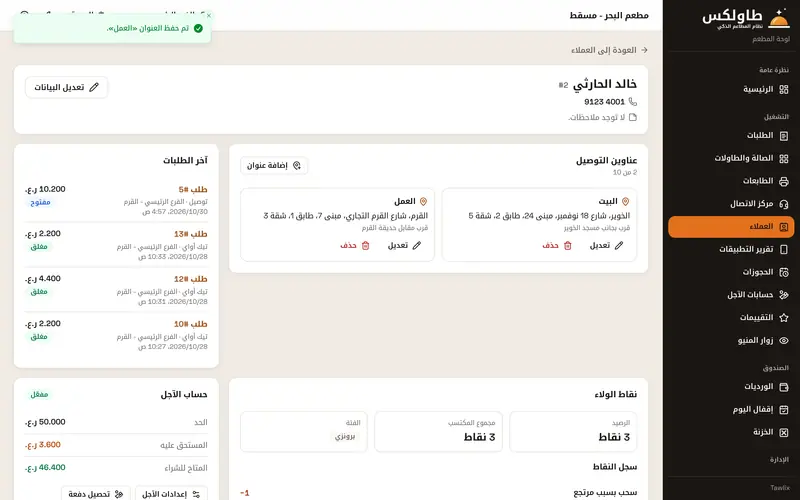Click the إضافة عنوان add address button
800x500 pixels.
click(x=274, y=165)
